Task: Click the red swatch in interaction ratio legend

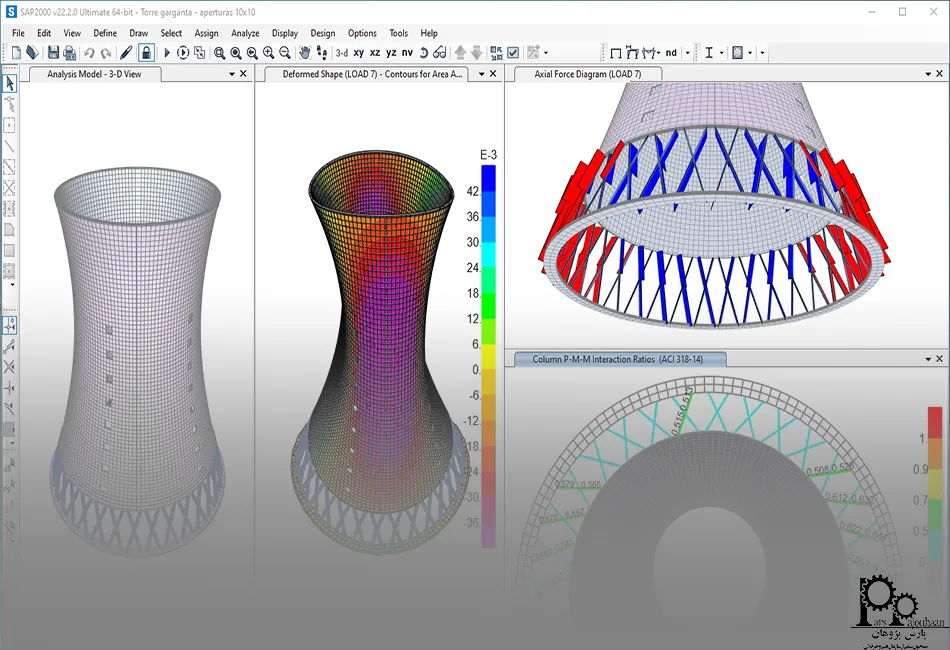Action: 934,420
